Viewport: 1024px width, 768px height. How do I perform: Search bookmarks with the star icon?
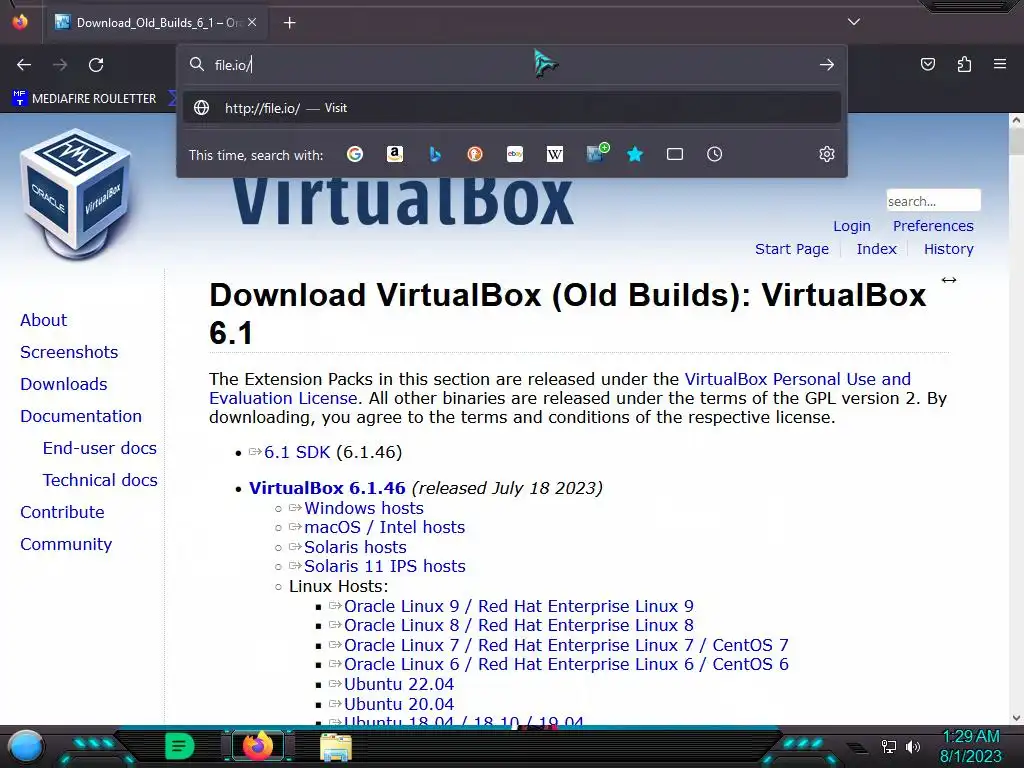pos(635,154)
